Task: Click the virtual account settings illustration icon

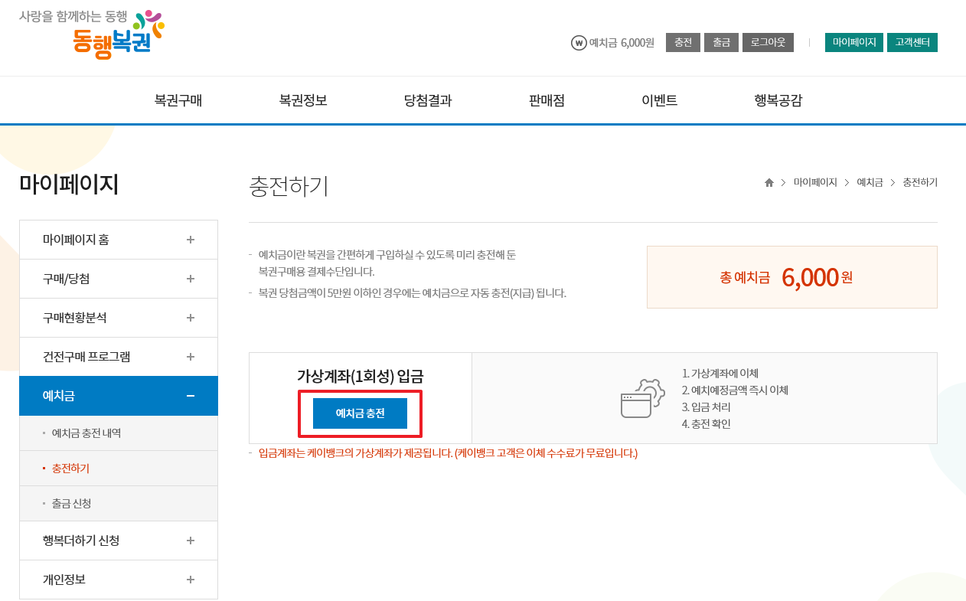Action: click(x=642, y=398)
